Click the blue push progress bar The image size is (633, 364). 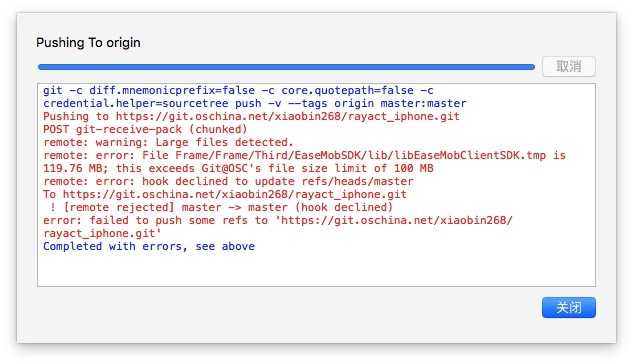tap(286, 67)
